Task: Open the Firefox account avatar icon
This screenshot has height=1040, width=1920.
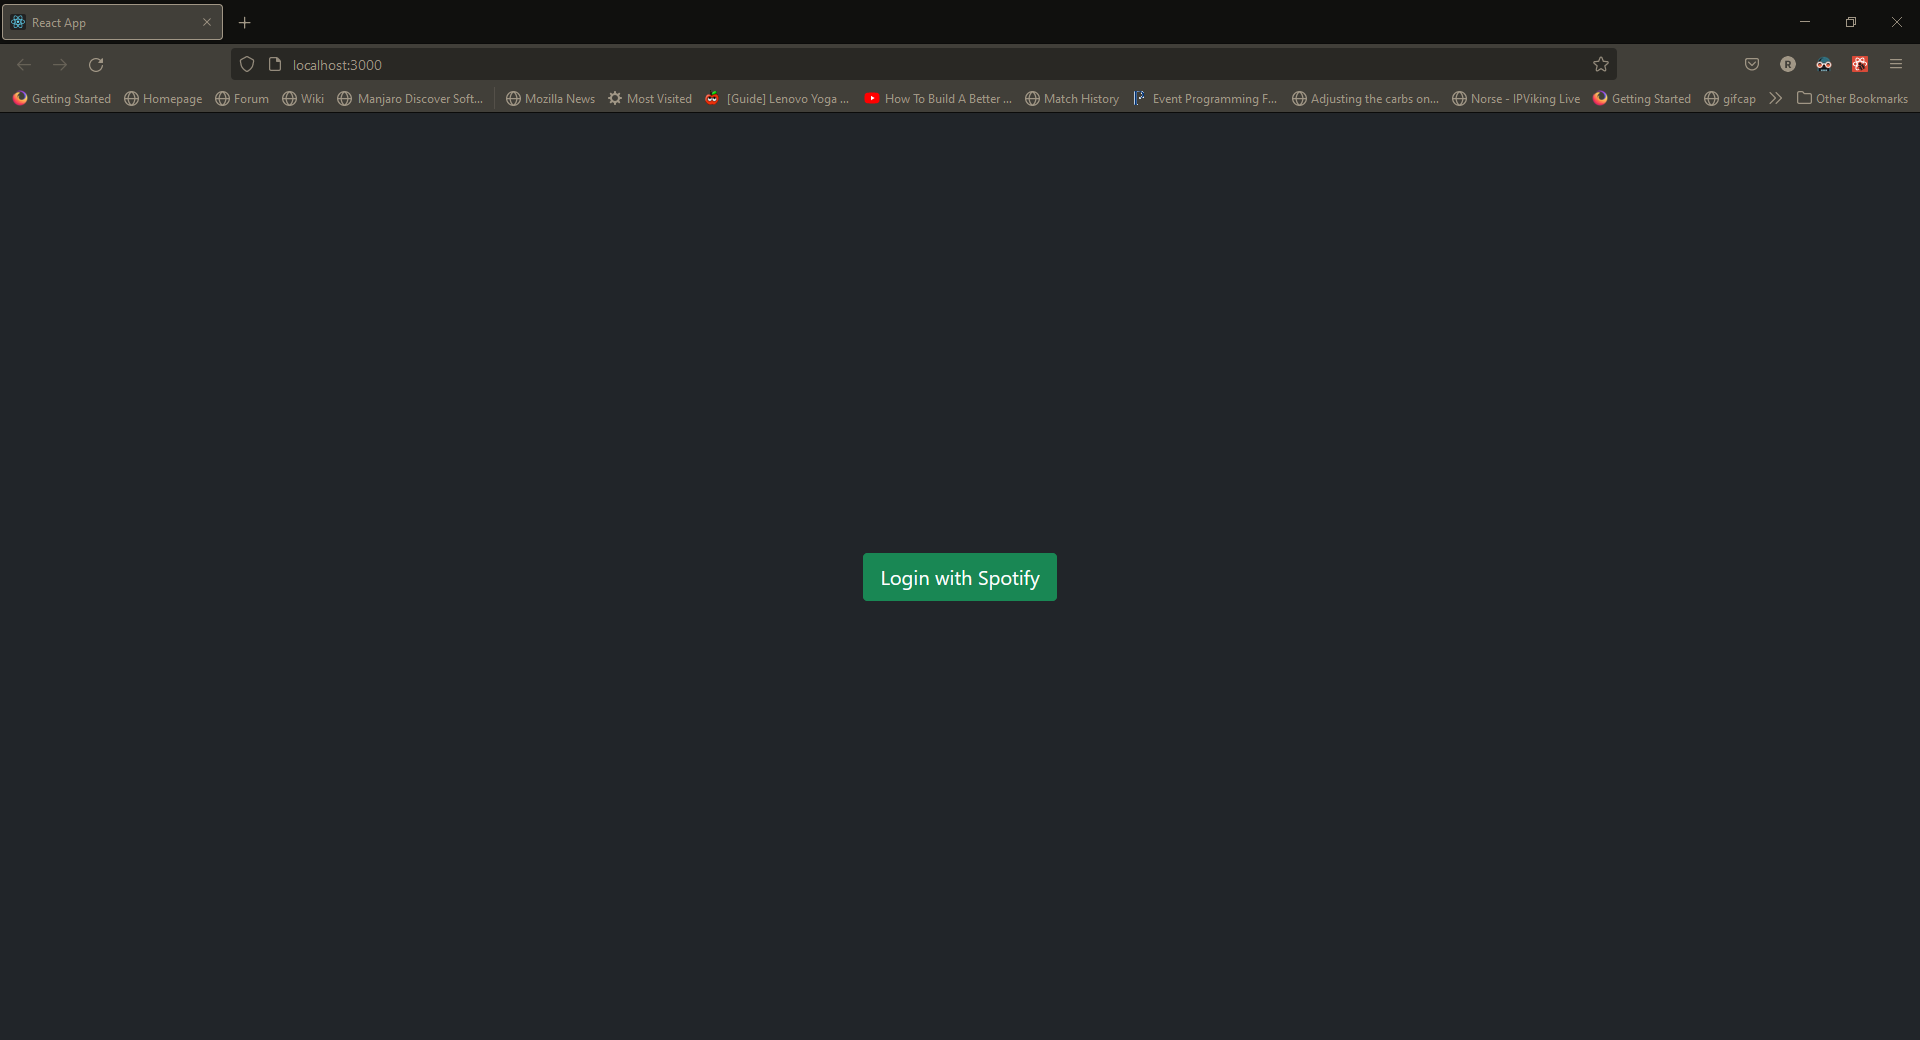Action: point(1788,65)
